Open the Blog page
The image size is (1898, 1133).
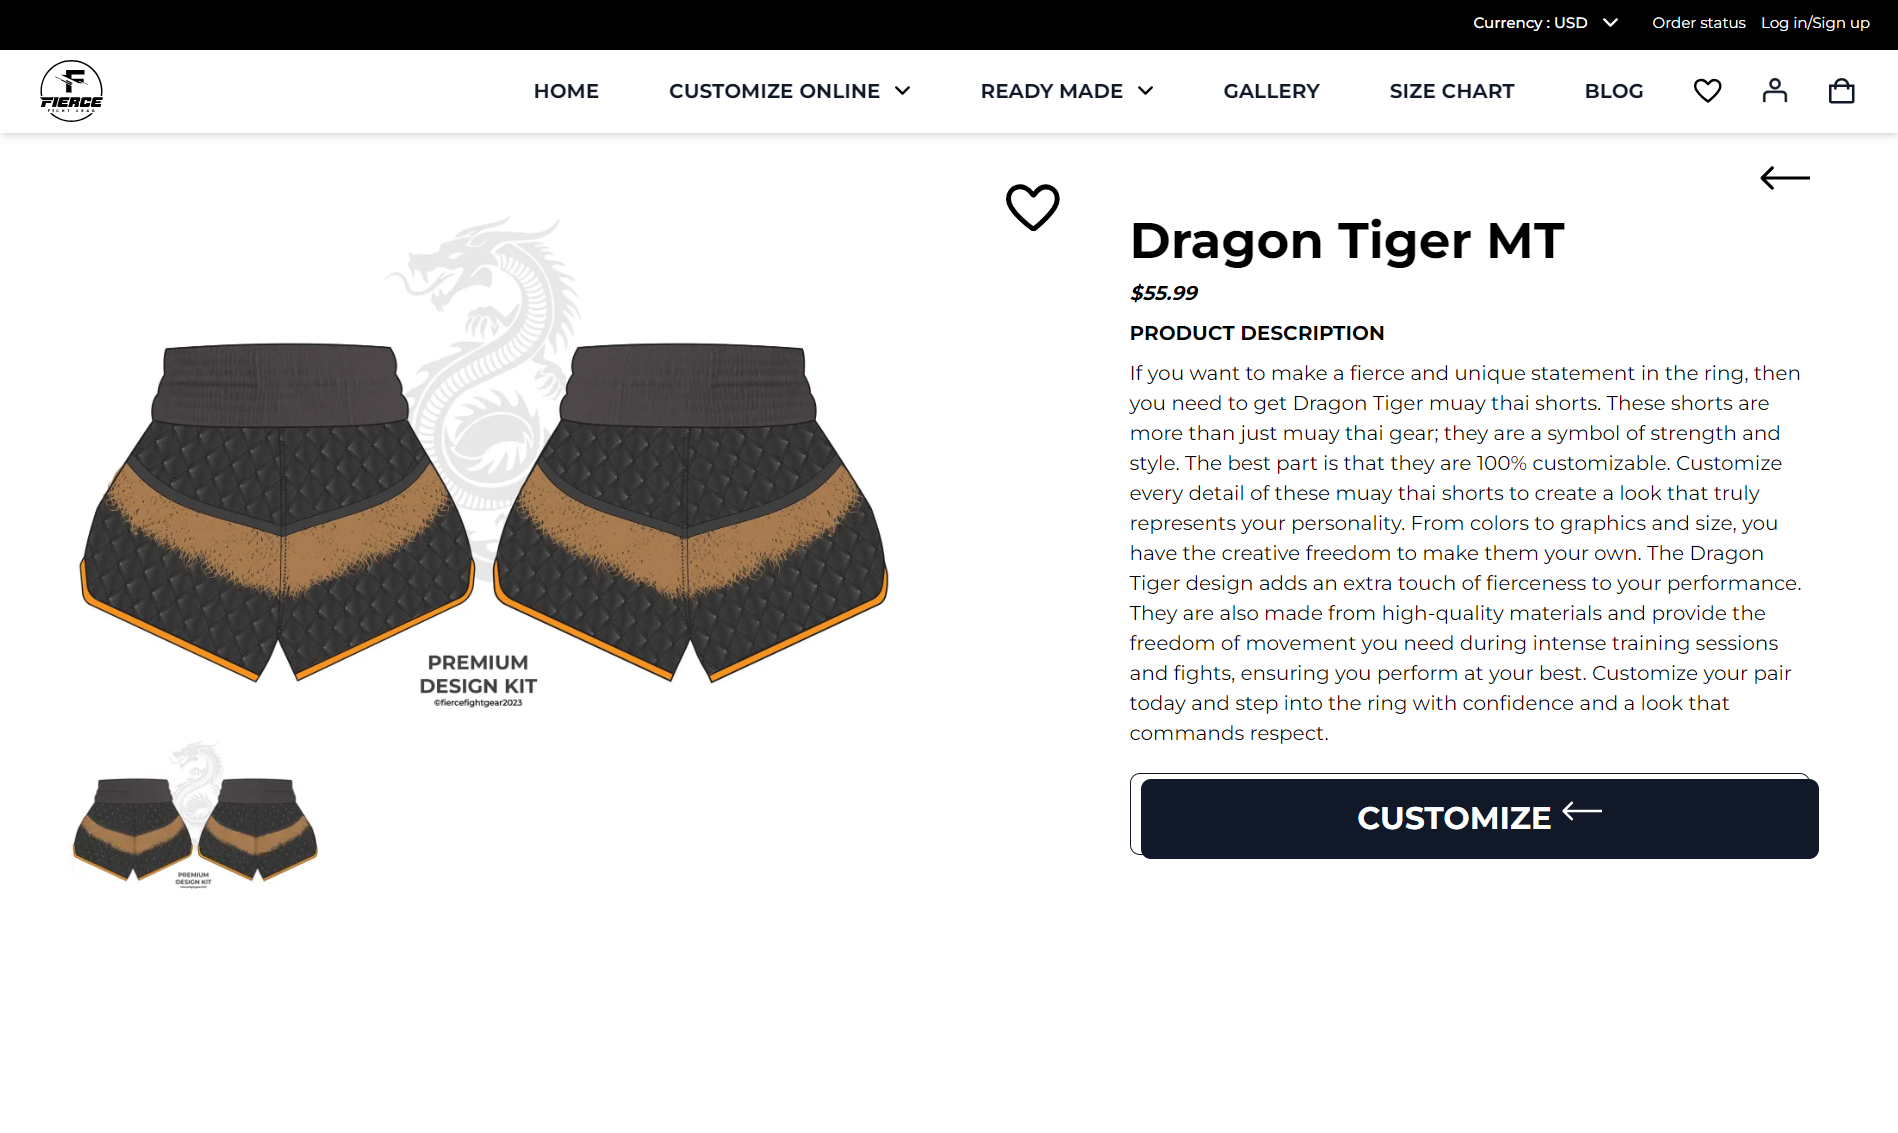(1613, 91)
